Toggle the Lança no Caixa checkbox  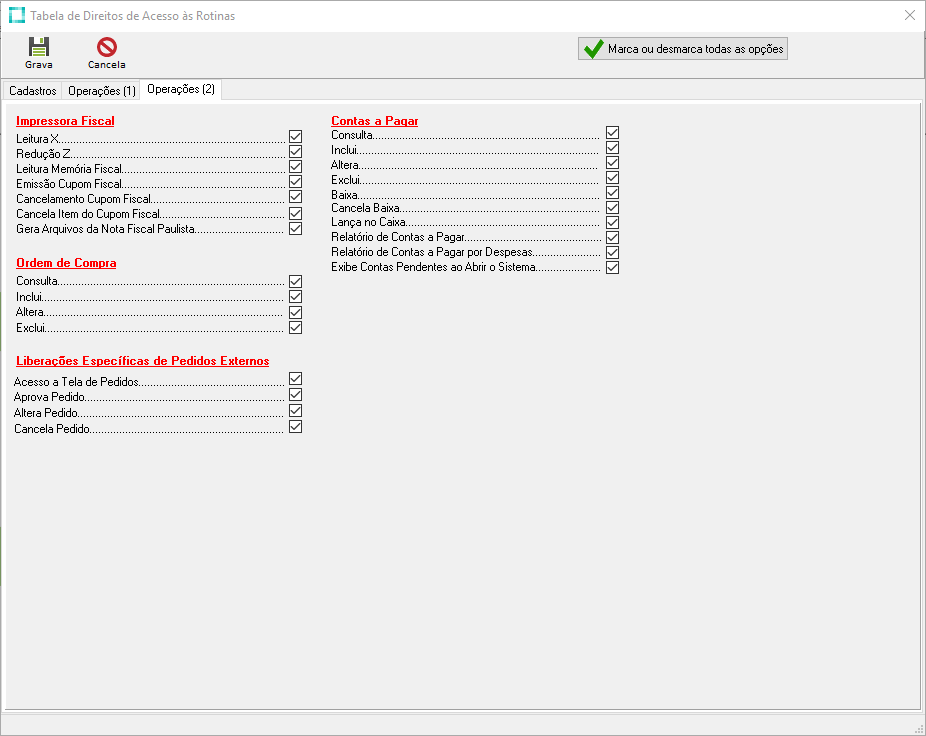click(612, 222)
